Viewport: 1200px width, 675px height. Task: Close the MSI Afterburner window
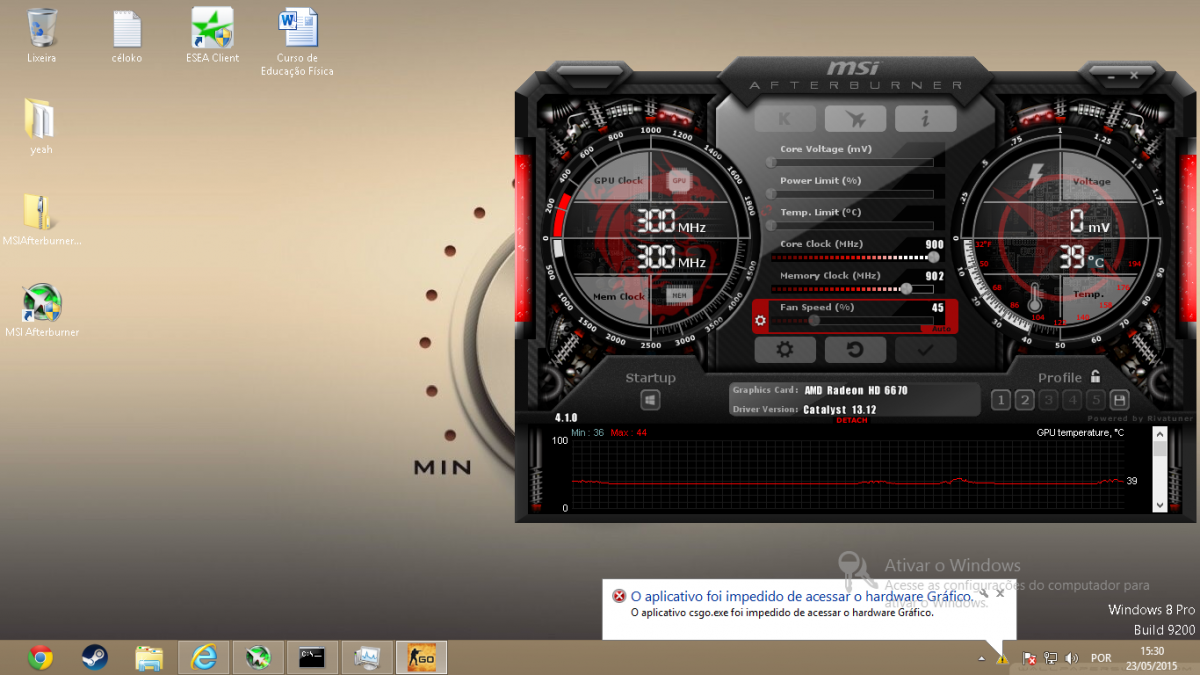pyautogui.click(x=1134, y=75)
